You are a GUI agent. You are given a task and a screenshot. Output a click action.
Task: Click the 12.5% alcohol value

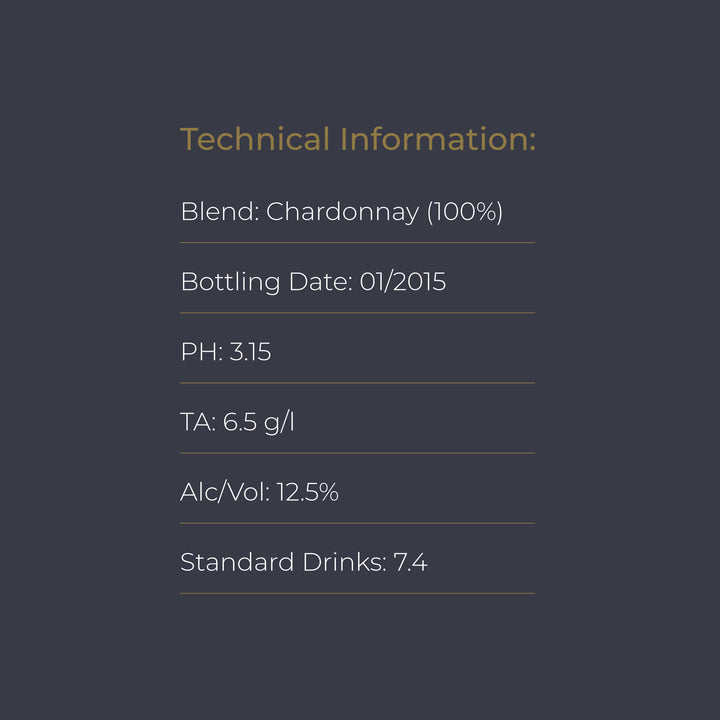[307, 492]
